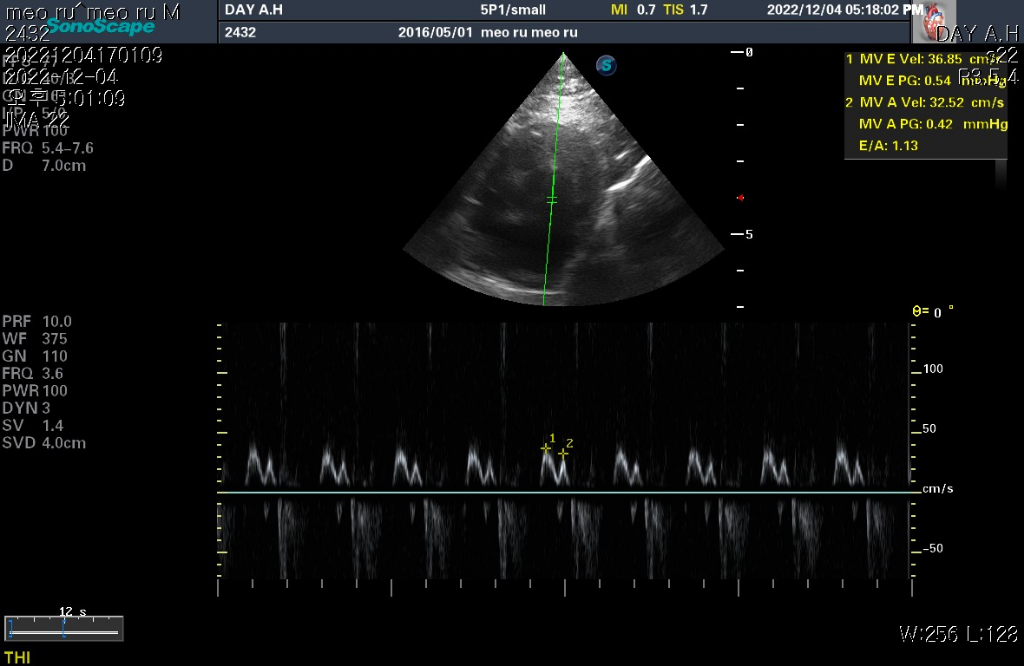Toggle the THI indicator
Viewport: 1024px width, 666px height.
click(17, 656)
